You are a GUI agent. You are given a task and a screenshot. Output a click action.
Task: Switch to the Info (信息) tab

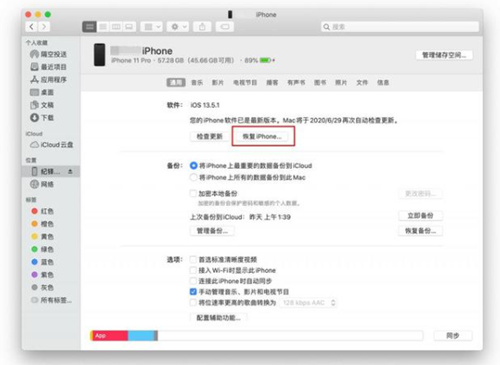pyautogui.click(x=383, y=82)
